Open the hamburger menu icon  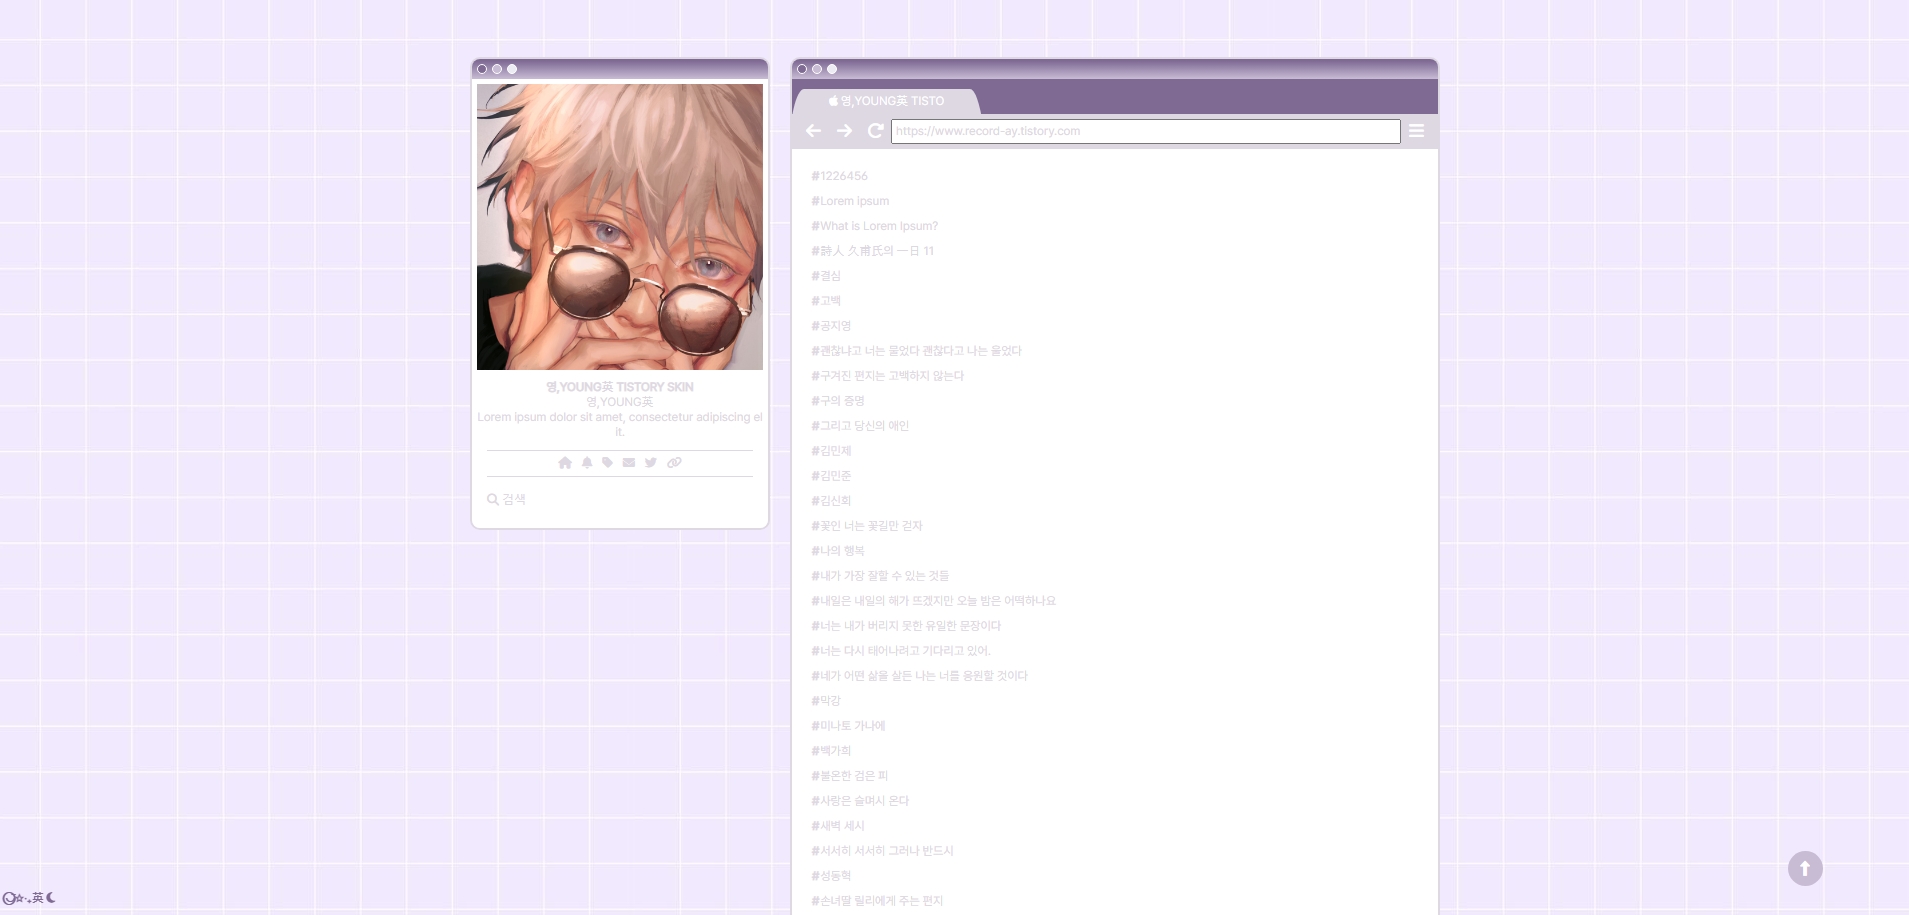[1416, 131]
